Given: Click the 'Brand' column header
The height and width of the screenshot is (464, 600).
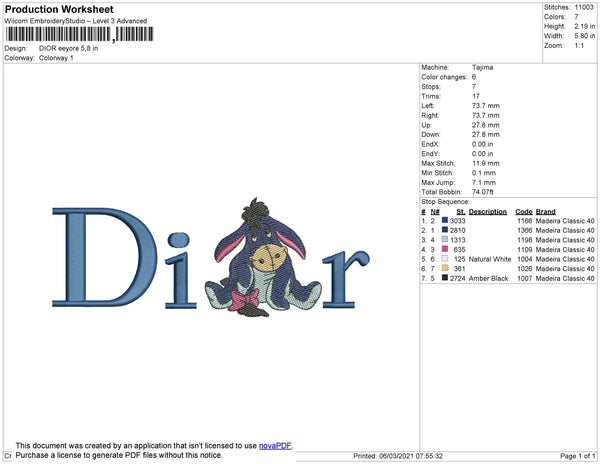Looking at the screenshot, I should (x=546, y=212).
